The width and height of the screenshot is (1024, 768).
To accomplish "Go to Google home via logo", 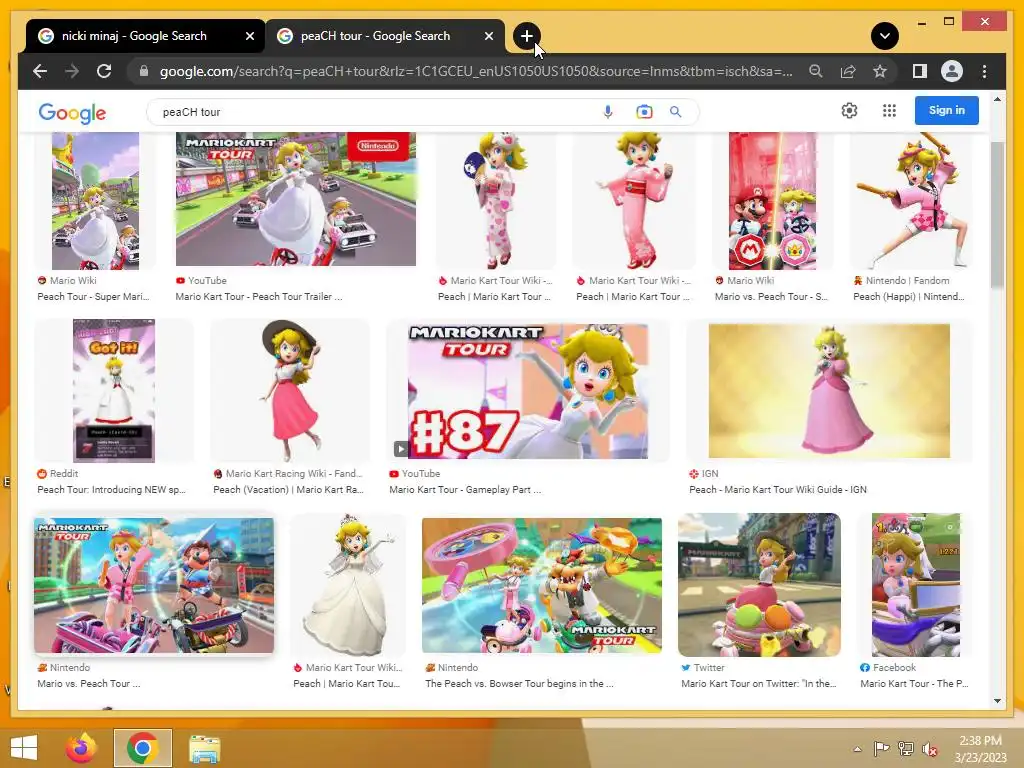I will click(x=72, y=112).
